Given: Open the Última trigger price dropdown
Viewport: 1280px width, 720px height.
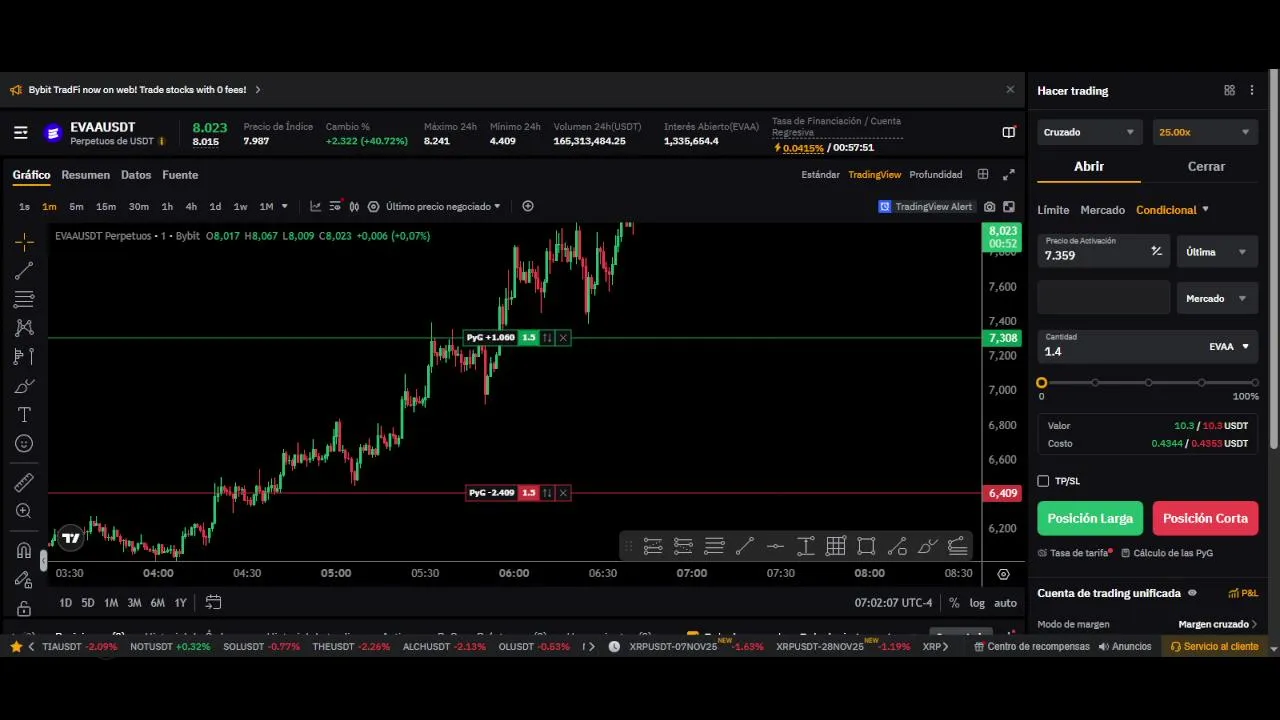Looking at the screenshot, I should (1217, 252).
